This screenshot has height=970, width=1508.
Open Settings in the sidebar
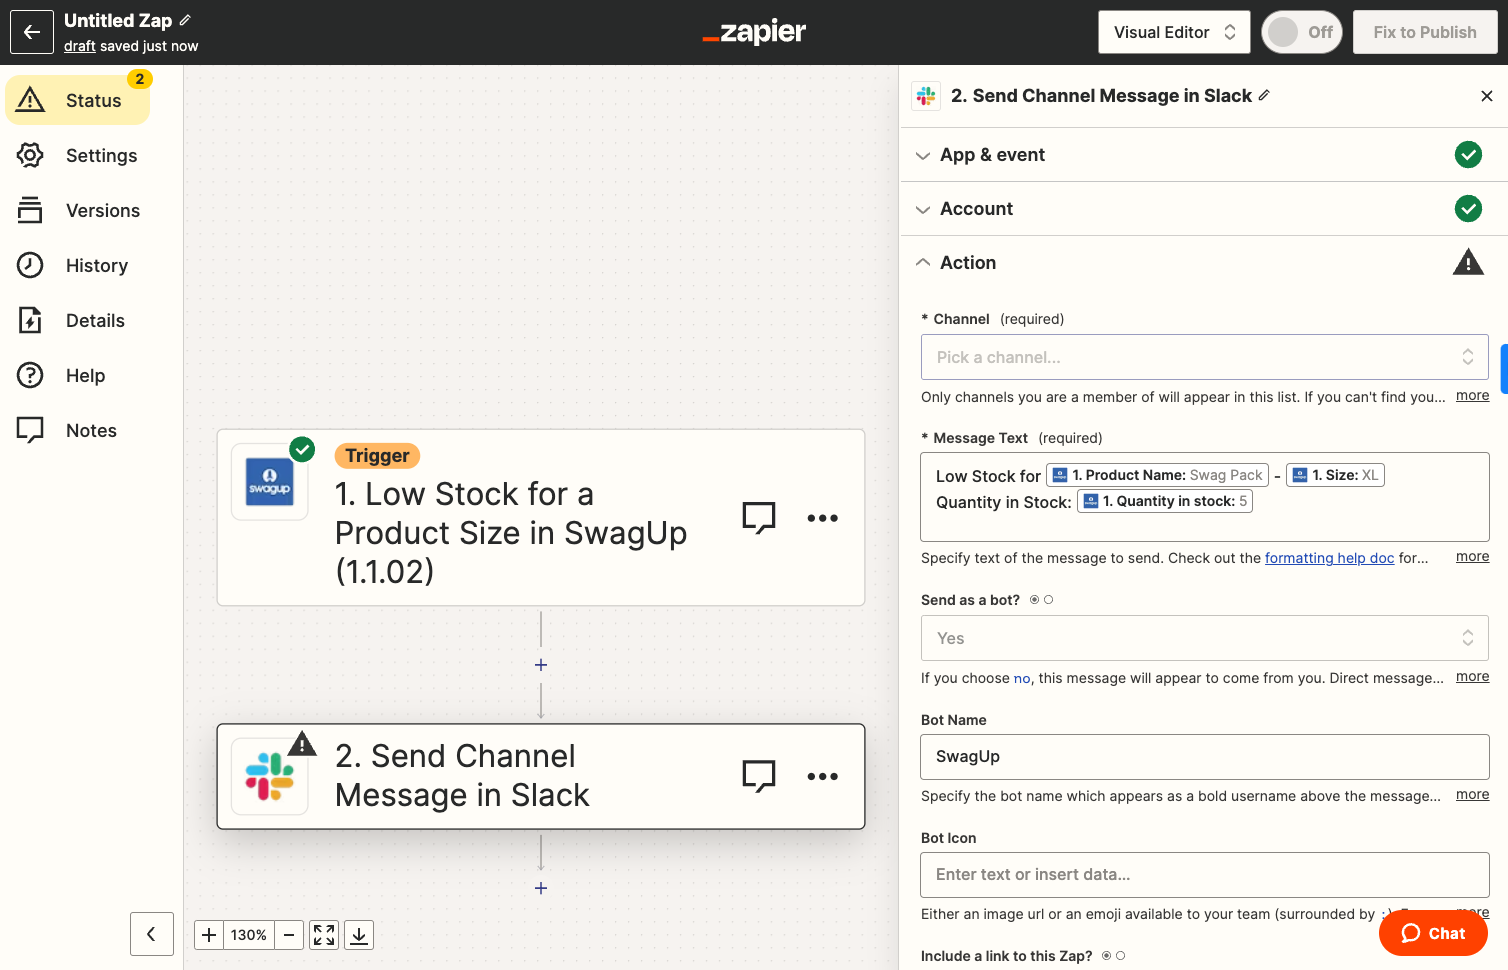coord(78,155)
